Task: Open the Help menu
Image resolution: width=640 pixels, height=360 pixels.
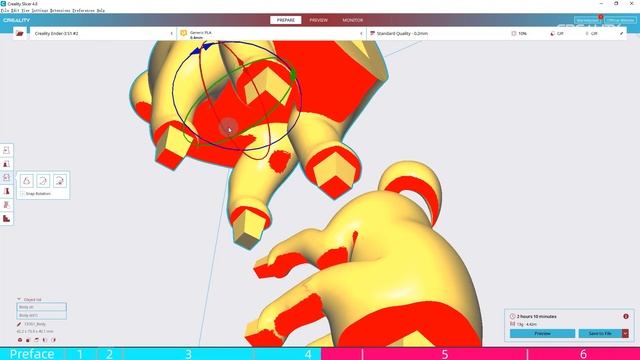Action: click(101, 10)
